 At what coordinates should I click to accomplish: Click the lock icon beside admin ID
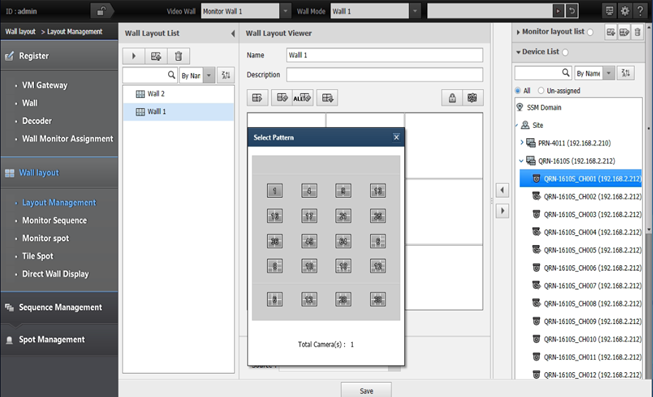tap(101, 11)
